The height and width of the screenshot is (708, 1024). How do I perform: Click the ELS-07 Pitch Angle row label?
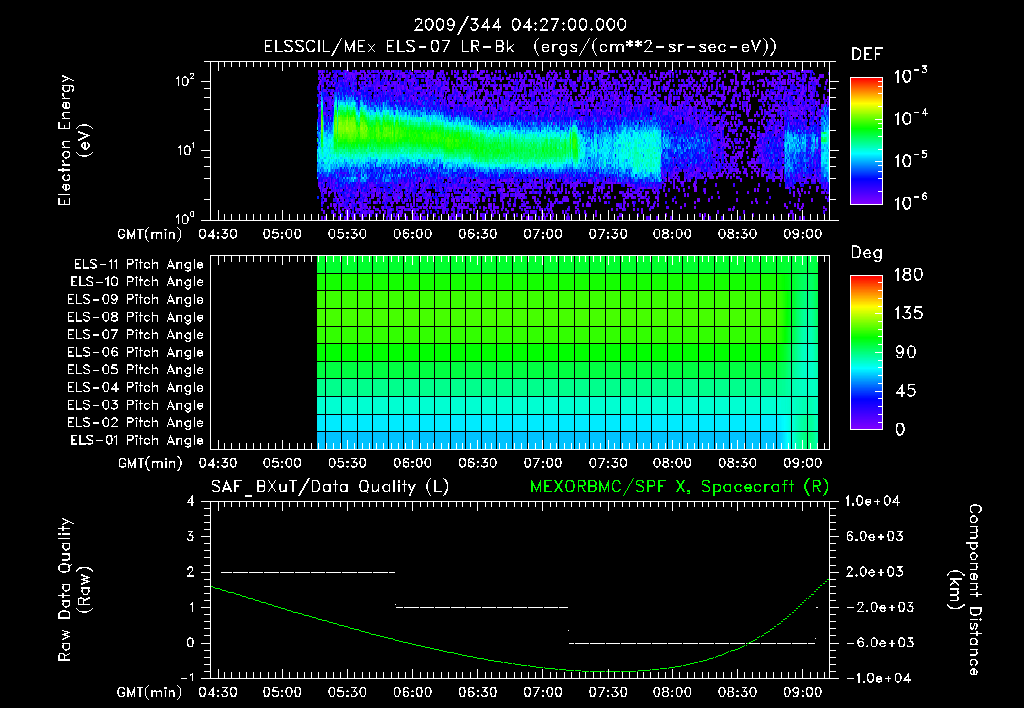(x=136, y=335)
